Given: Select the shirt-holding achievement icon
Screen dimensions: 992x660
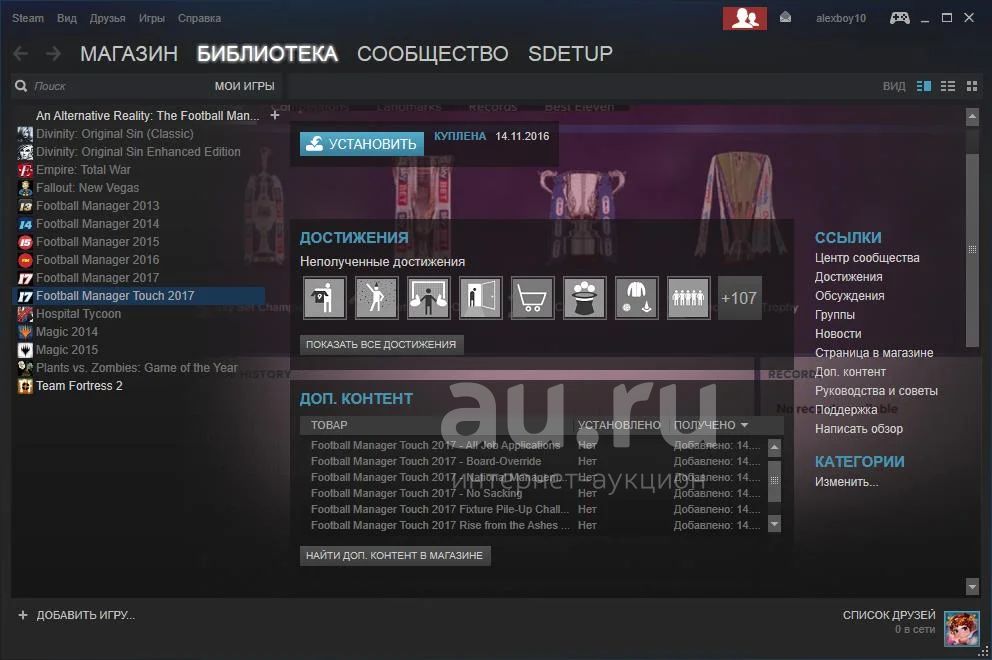Looking at the screenshot, I should pyautogui.click(x=325, y=297).
